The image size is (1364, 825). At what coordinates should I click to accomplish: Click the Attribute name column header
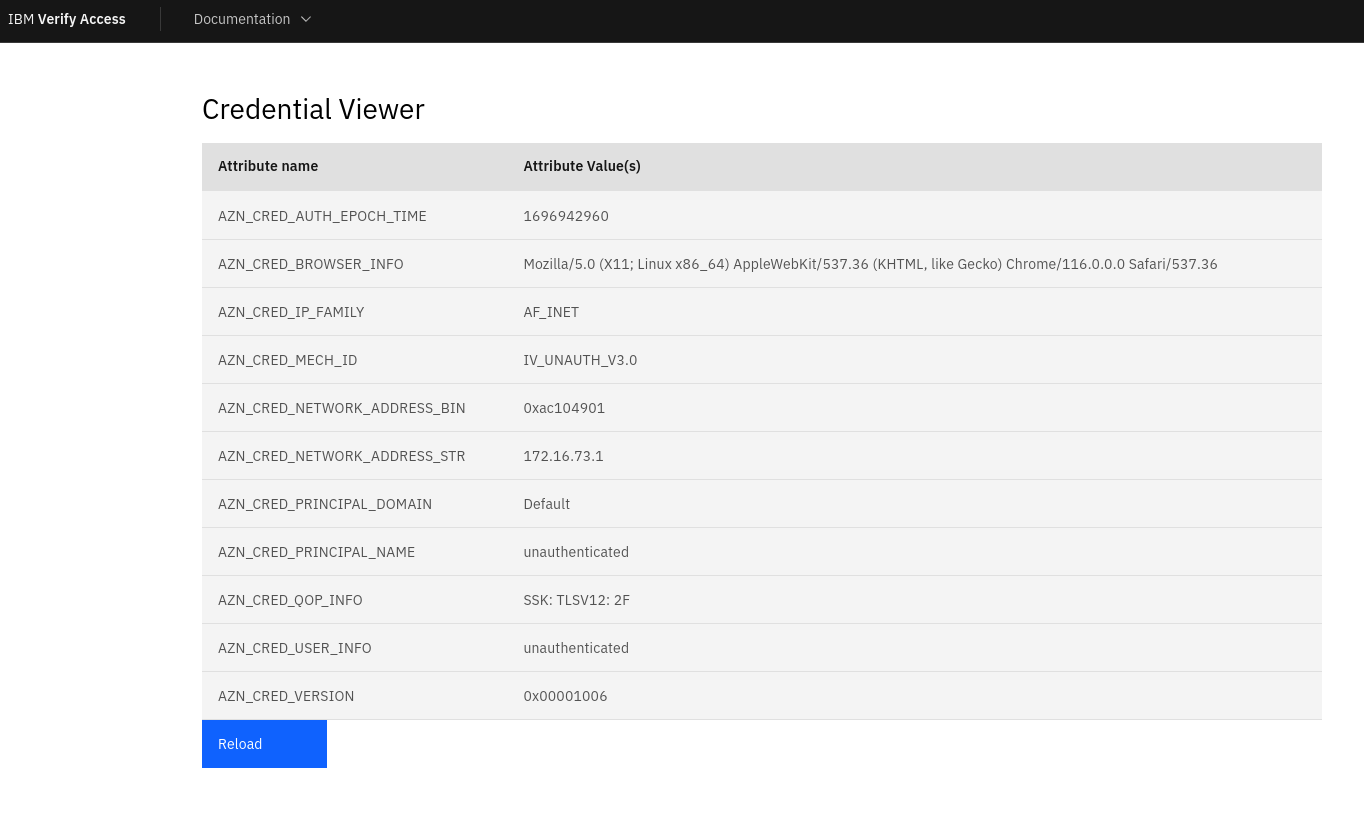point(268,166)
